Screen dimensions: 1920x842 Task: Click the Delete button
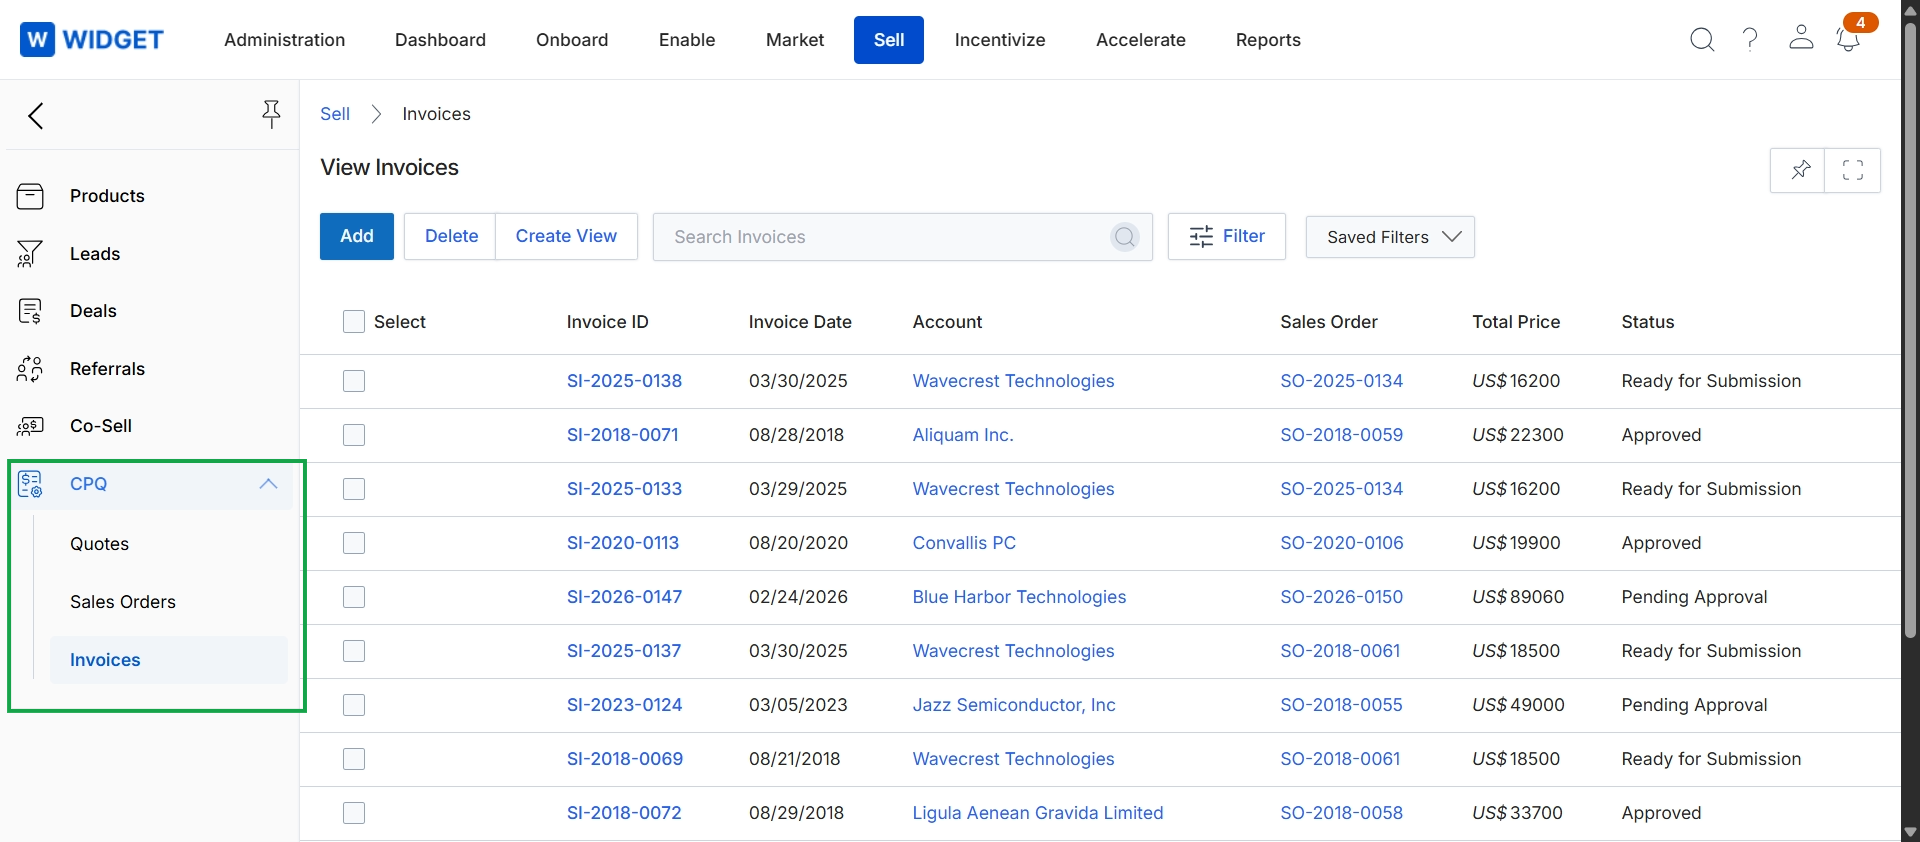pos(451,236)
